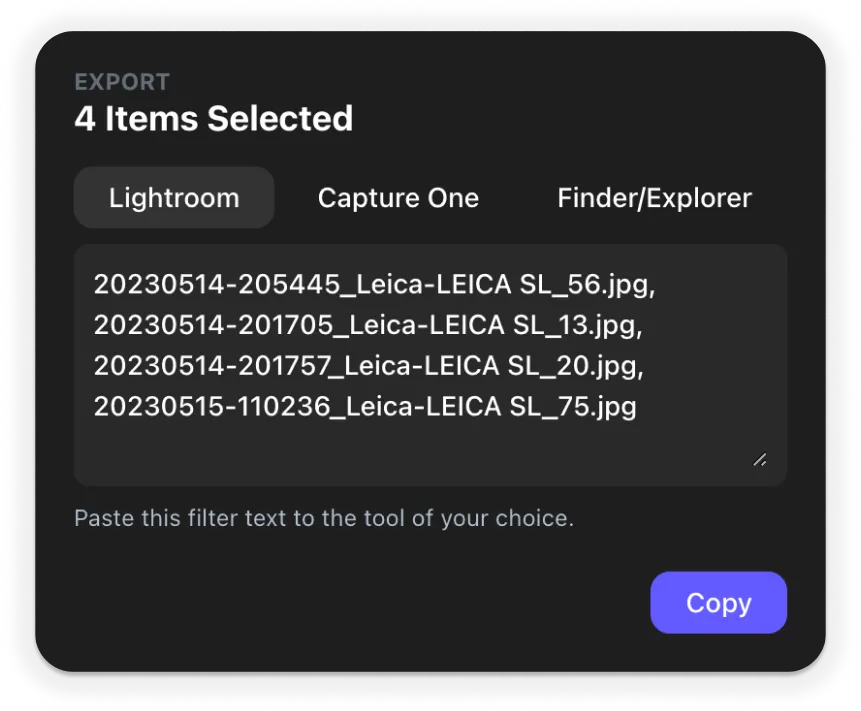Click the filename ending in SL_75.jpg
Viewport: 861px width, 711px height.
click(366, 407)
